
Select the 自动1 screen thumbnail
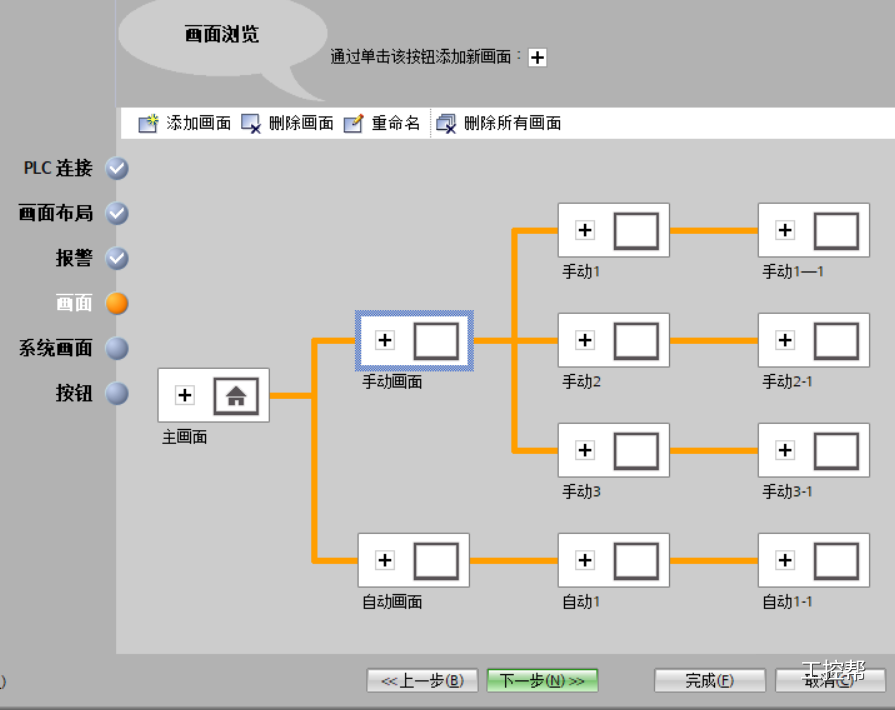pos(636,561)
